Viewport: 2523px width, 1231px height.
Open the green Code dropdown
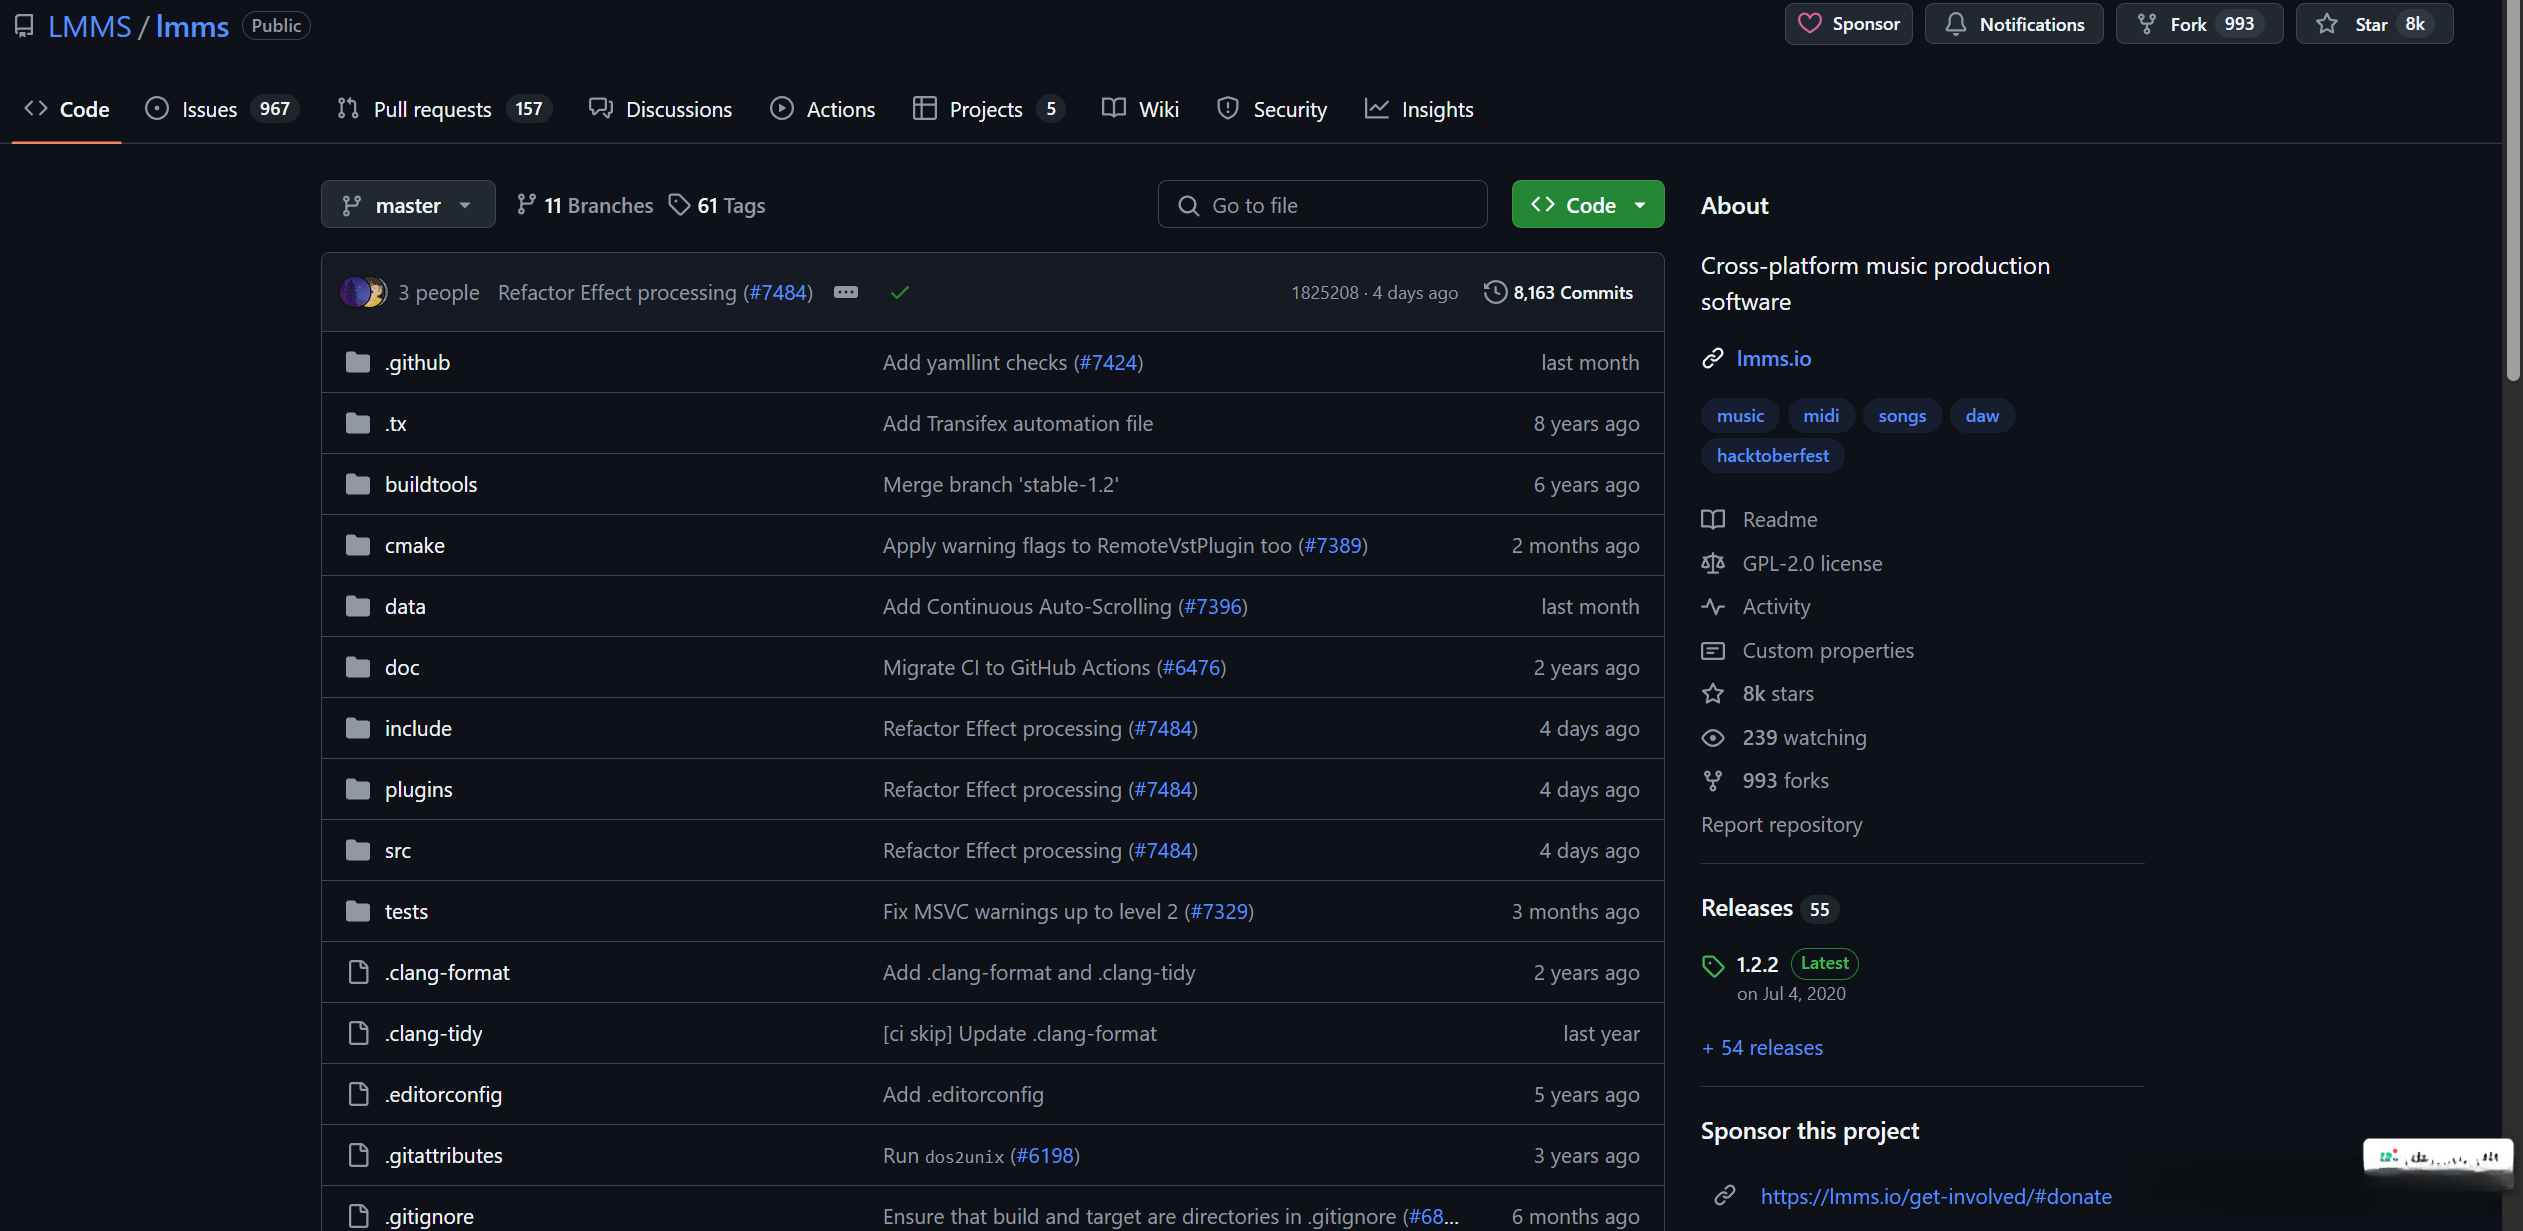(1588, 205)
